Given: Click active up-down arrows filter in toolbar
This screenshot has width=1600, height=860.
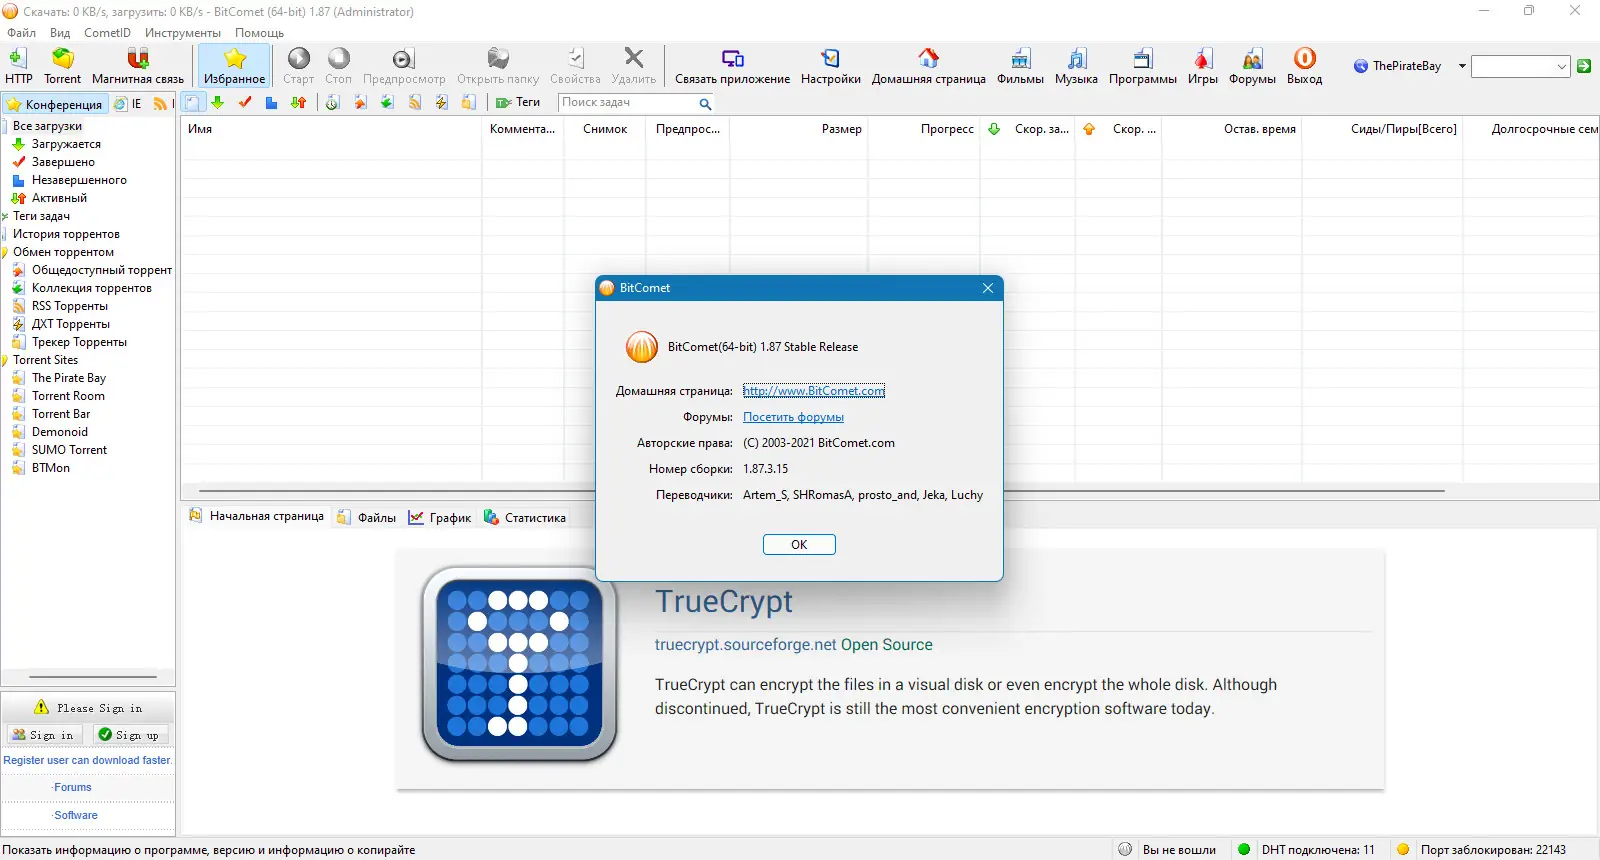Looking at the screenshot, I should tap(298, 102).
